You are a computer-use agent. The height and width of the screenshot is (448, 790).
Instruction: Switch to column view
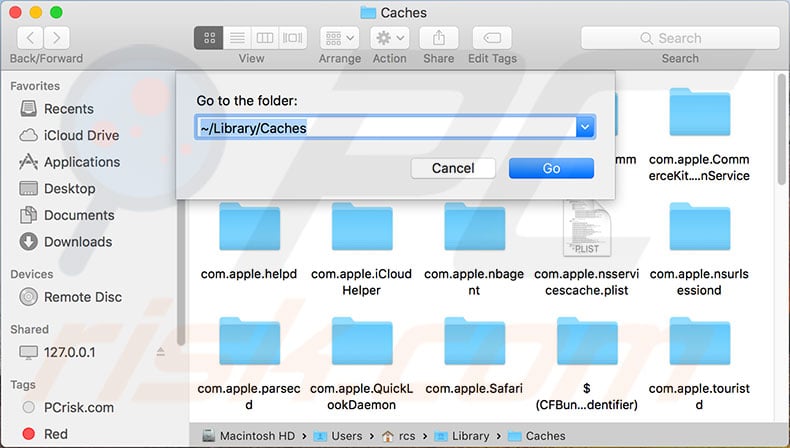pos(265,38)
